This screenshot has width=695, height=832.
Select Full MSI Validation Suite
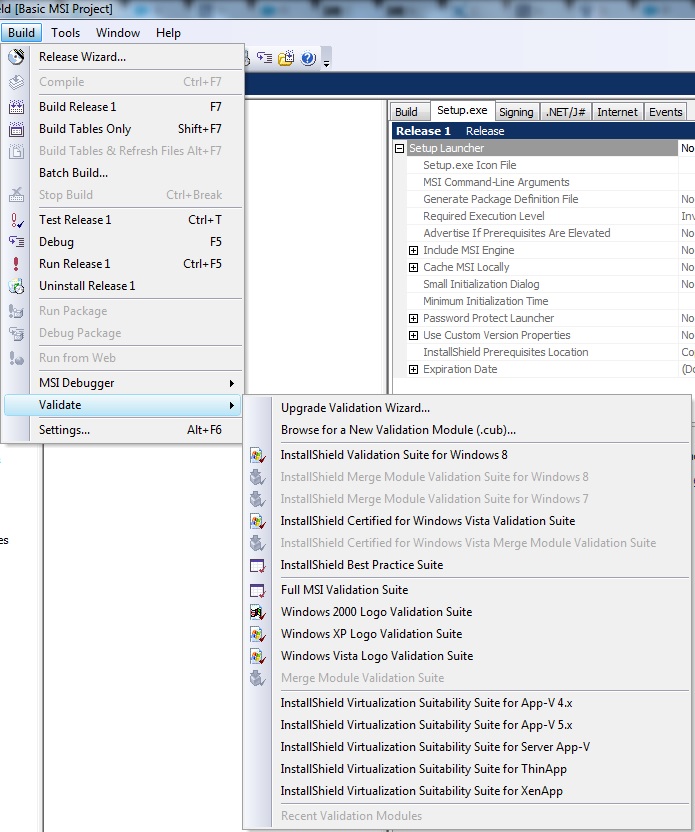pos(344,590)
